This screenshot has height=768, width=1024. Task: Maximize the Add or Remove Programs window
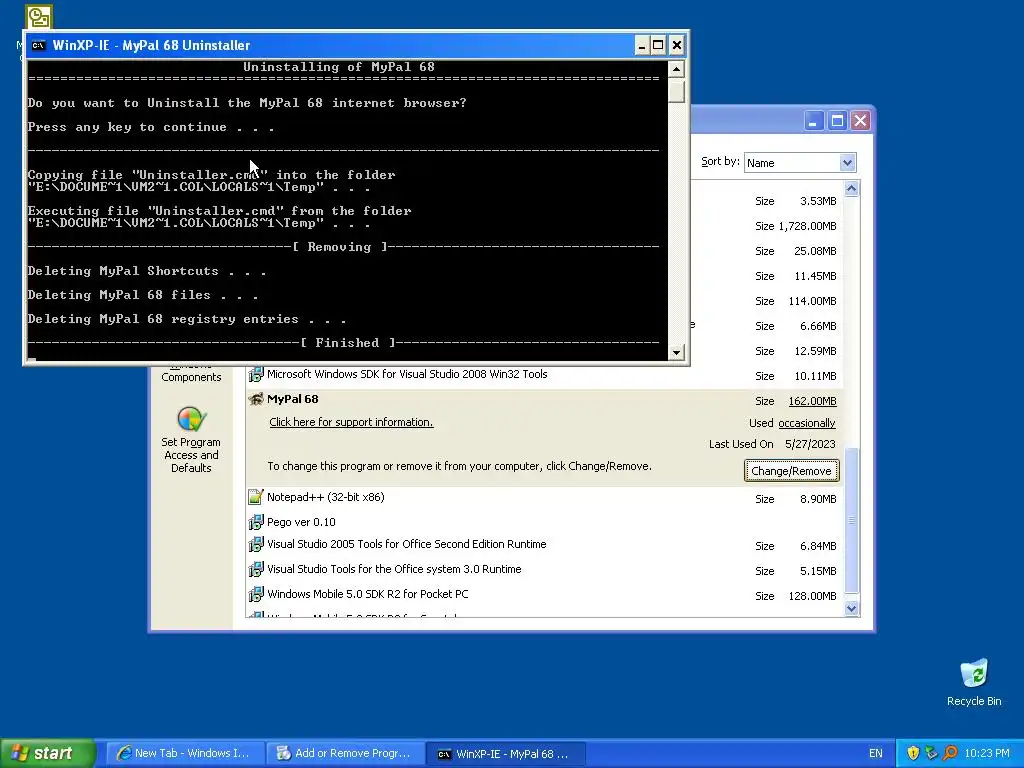coord(837,121)
